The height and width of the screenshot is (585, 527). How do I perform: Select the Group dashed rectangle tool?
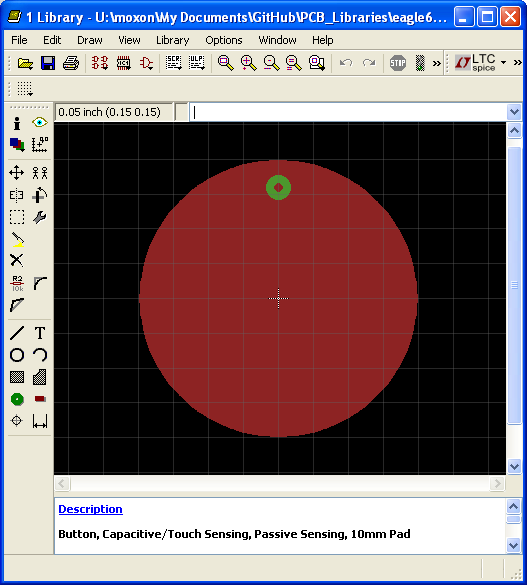pyautogui.click(x=17, y=217)
